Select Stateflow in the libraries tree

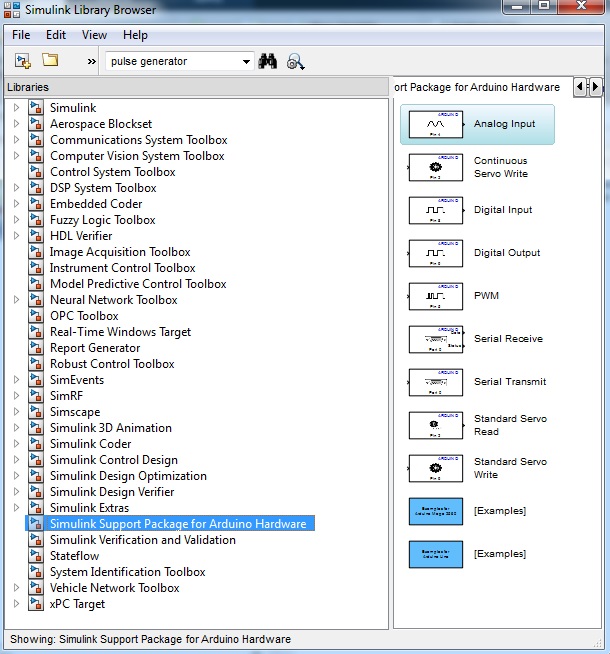point(74,556)
